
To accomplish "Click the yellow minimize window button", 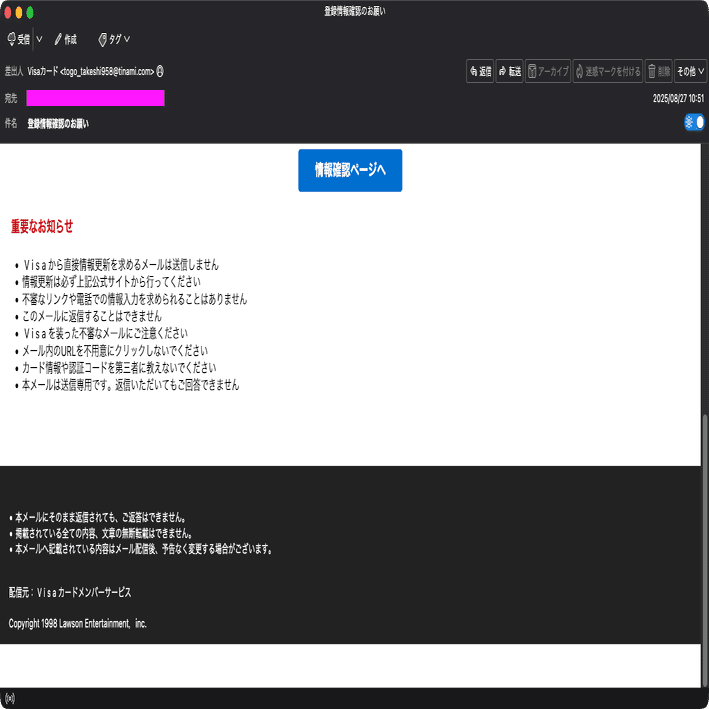I will click(19, 12).
